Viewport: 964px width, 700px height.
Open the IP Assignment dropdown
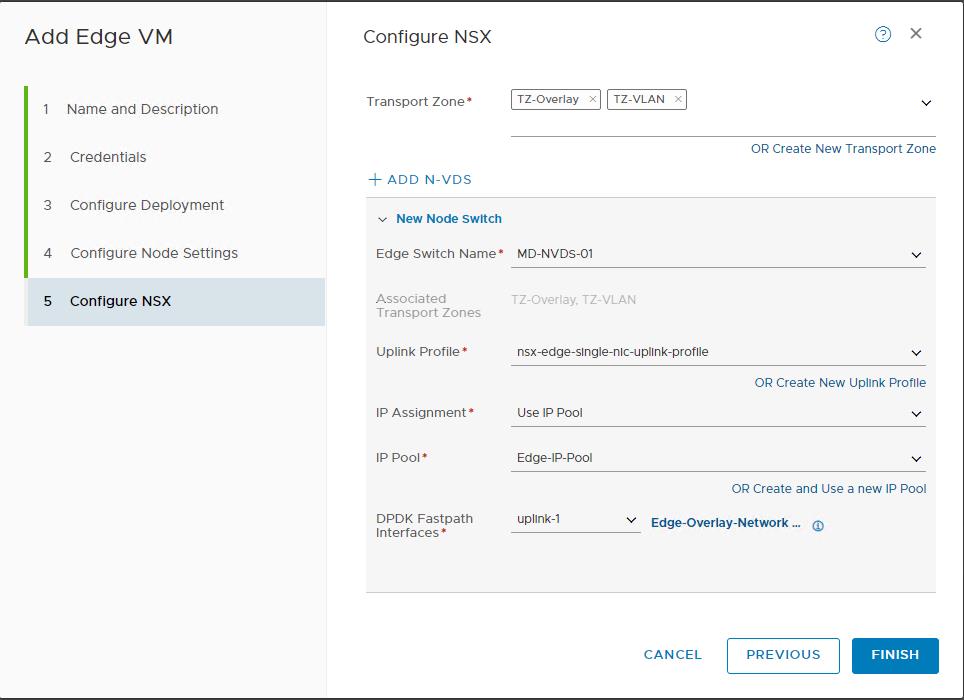click(x=916, y=414)
